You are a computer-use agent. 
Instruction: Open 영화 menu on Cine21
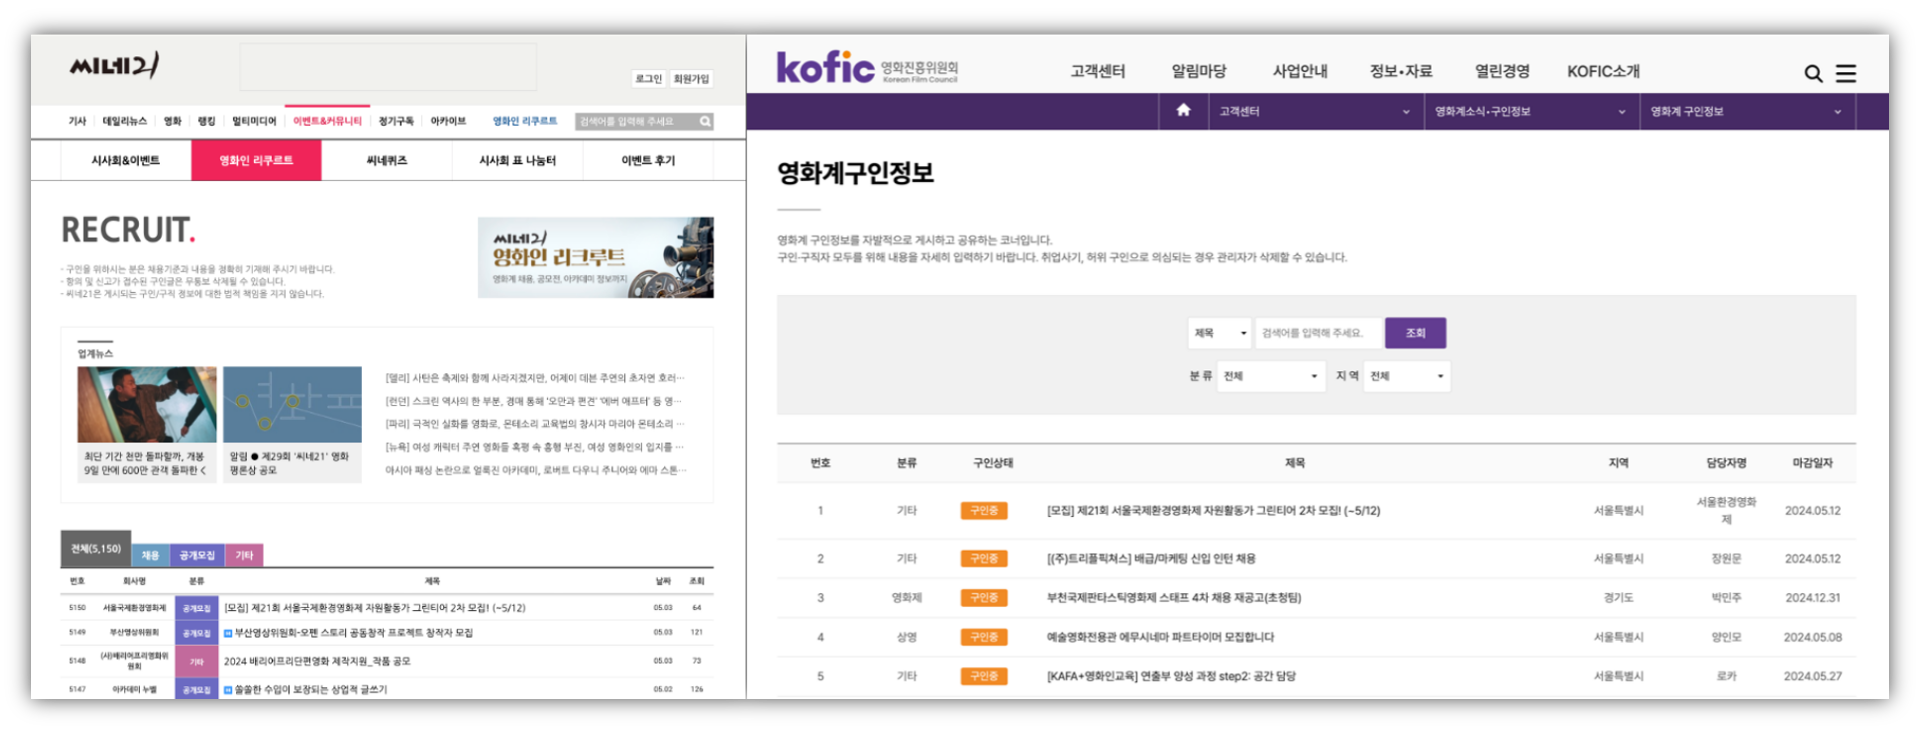click(x=173, y=121)
